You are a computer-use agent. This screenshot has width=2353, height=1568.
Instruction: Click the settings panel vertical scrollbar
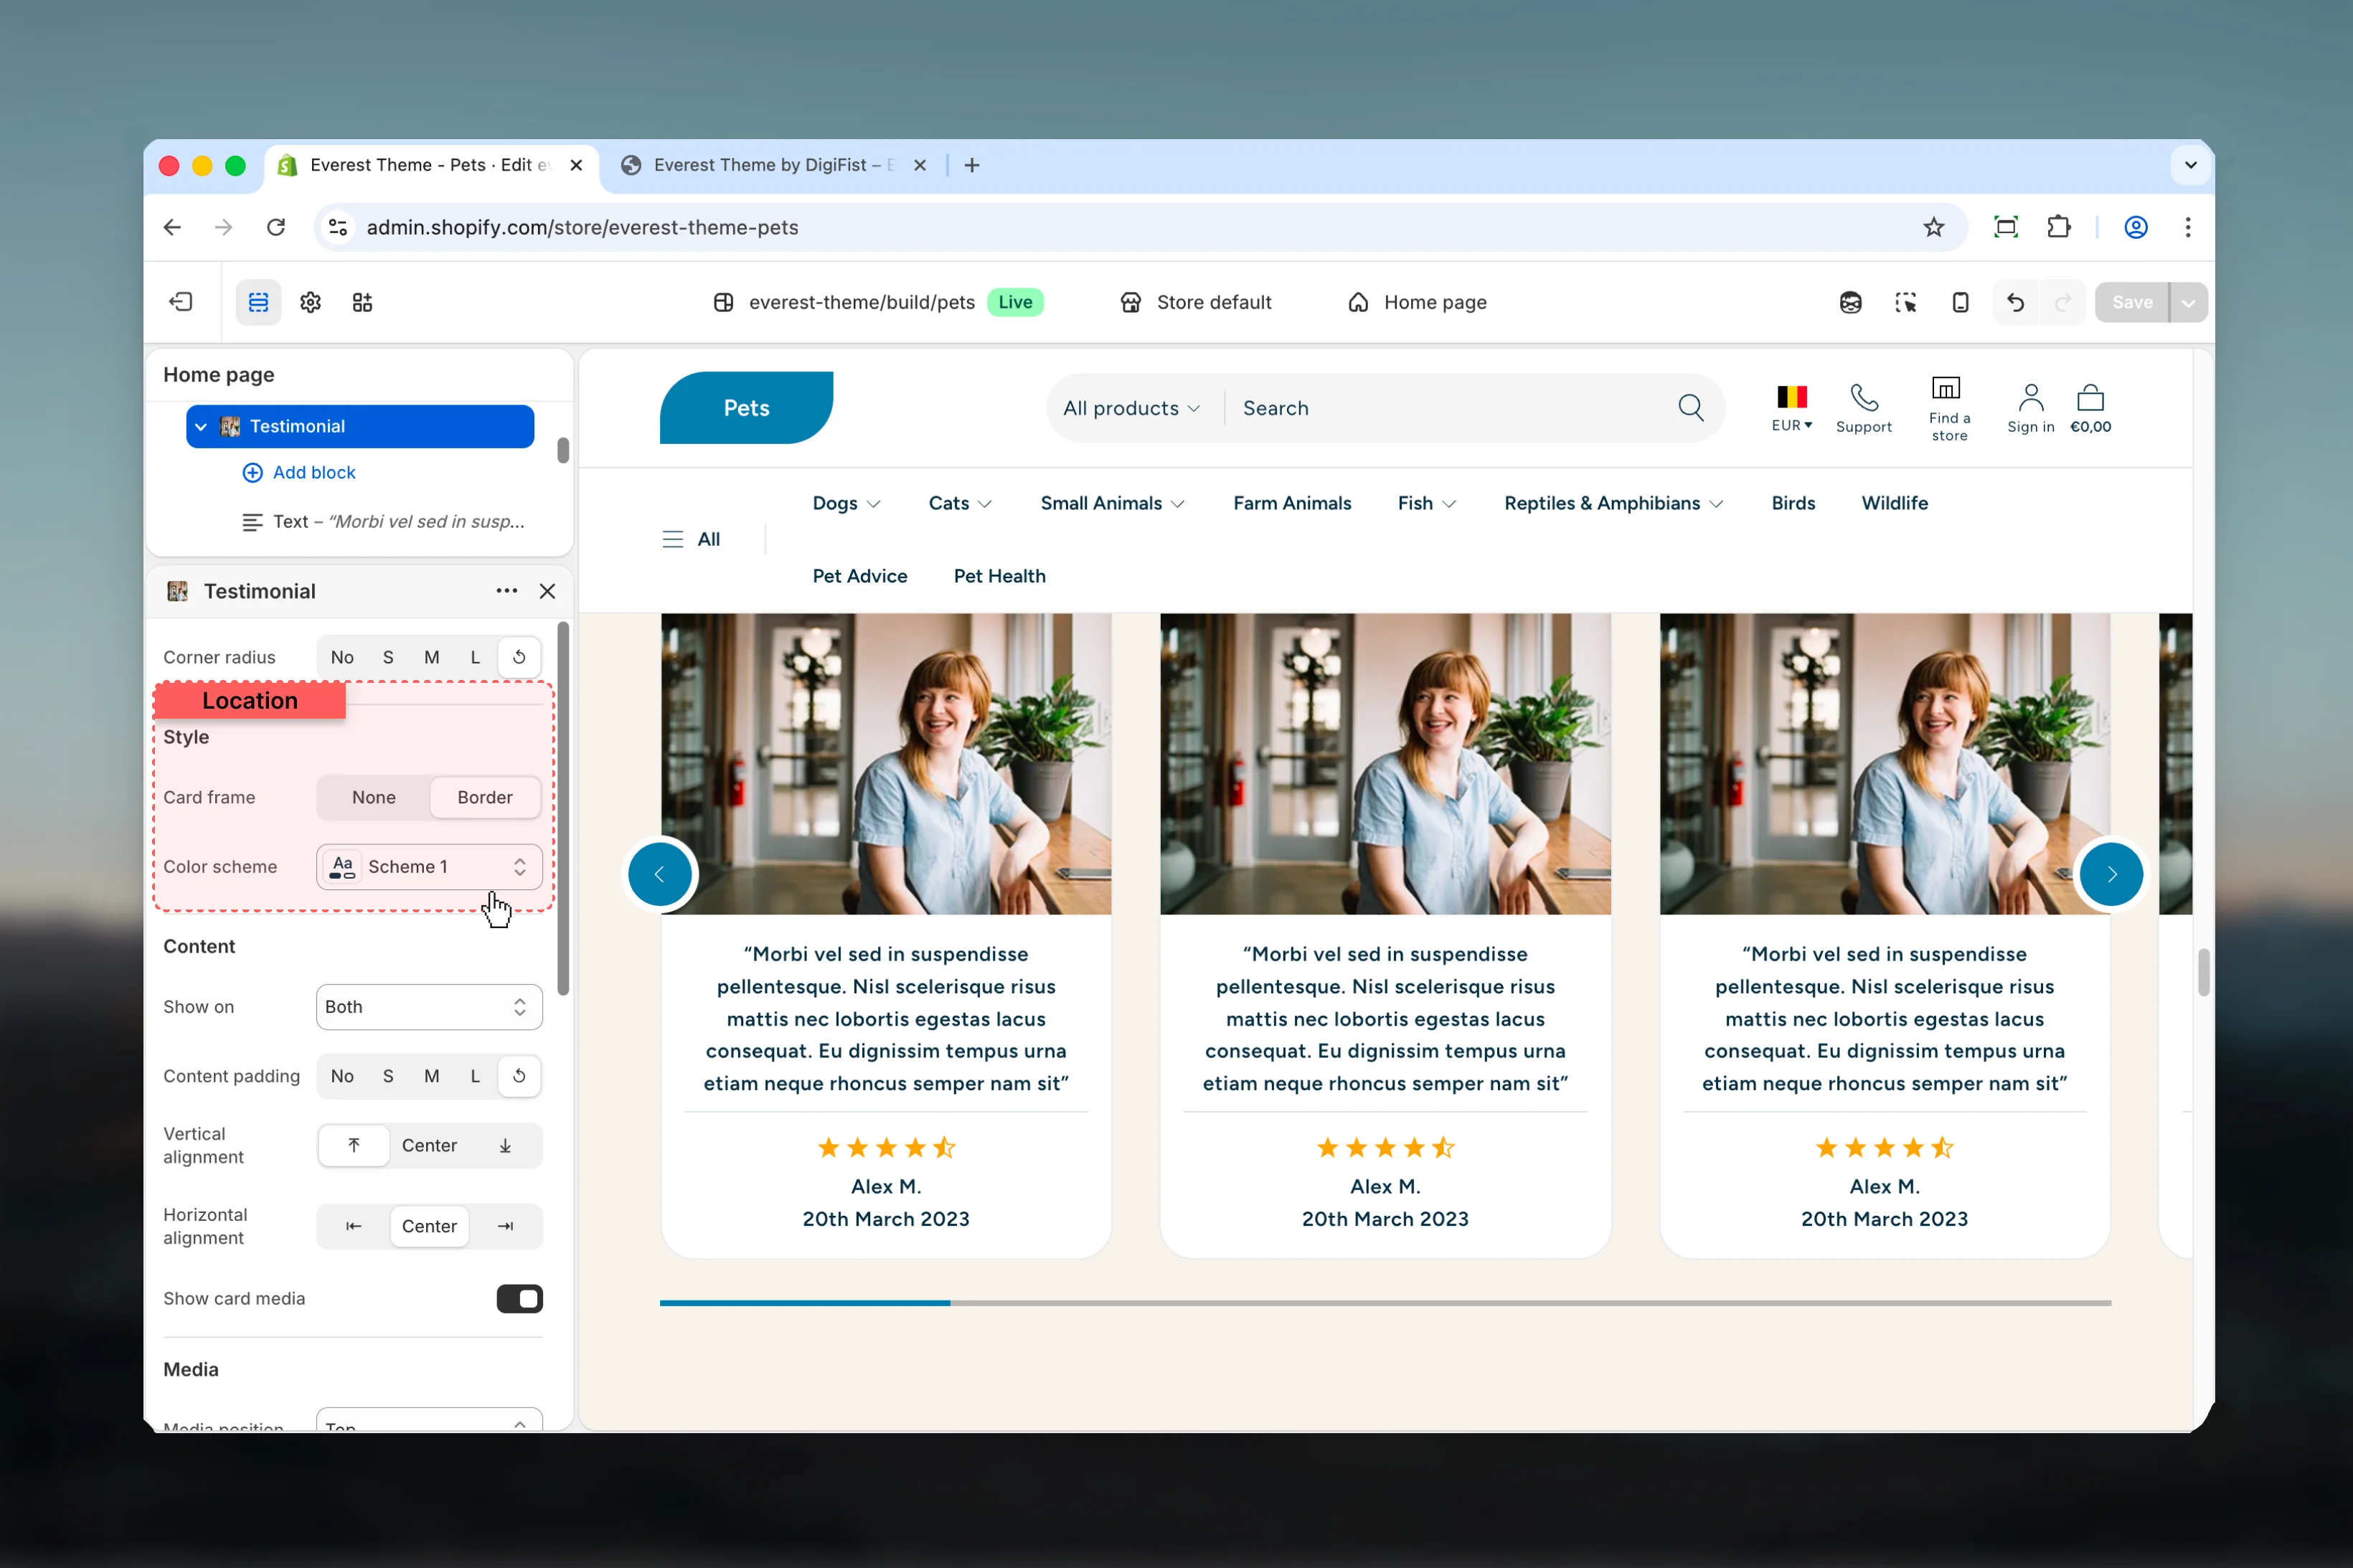pos(563,808)
